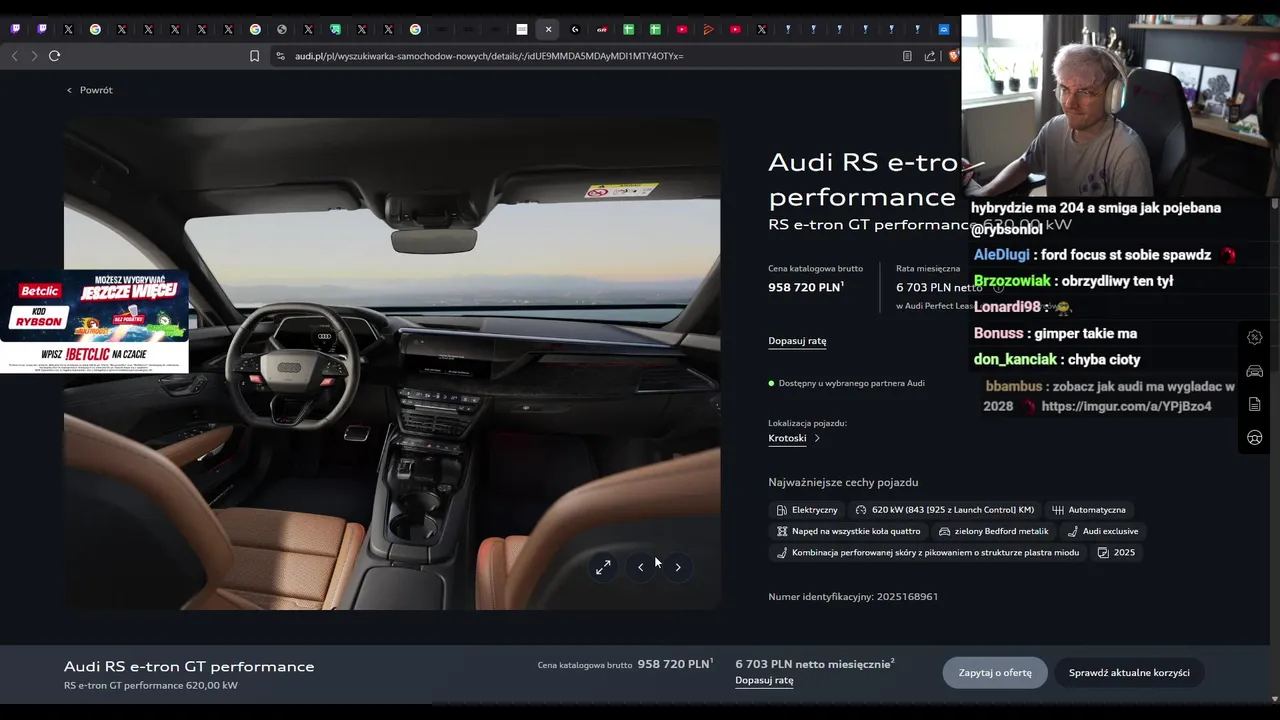1280x720 pixels.
Task: Open the gallery in fullscreen view
Action: [603, 567]
